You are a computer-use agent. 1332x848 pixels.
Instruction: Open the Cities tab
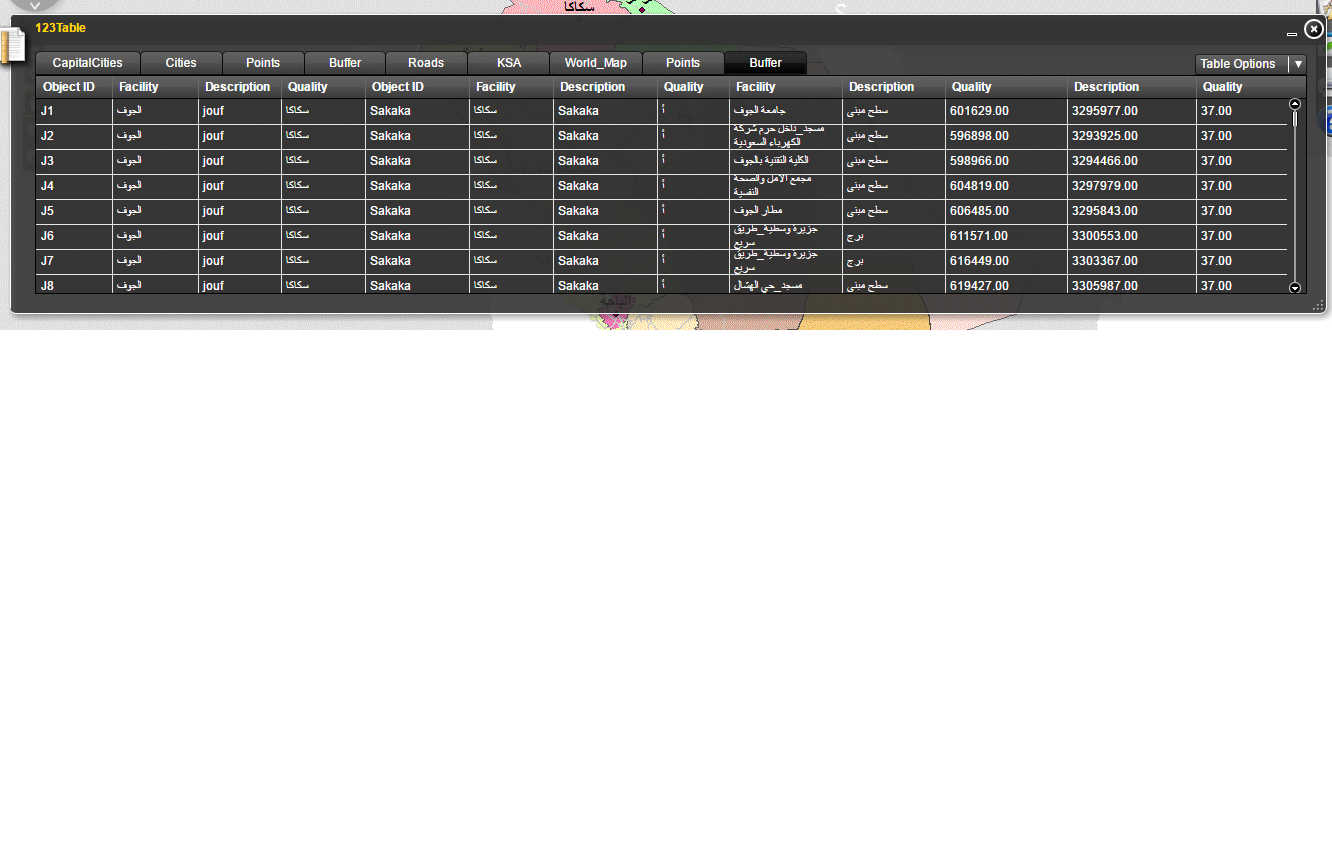pyautogui.click(x=181, y=63)
